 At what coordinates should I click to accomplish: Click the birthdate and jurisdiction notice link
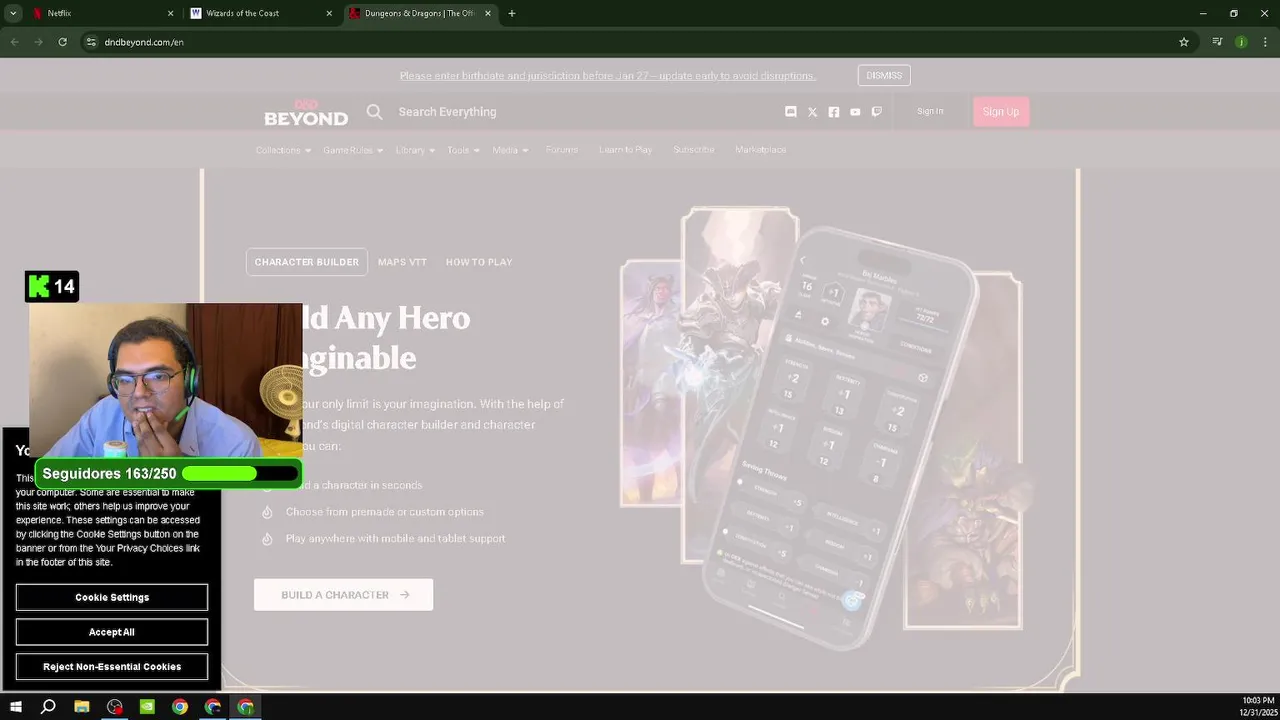tap(608, 76)
